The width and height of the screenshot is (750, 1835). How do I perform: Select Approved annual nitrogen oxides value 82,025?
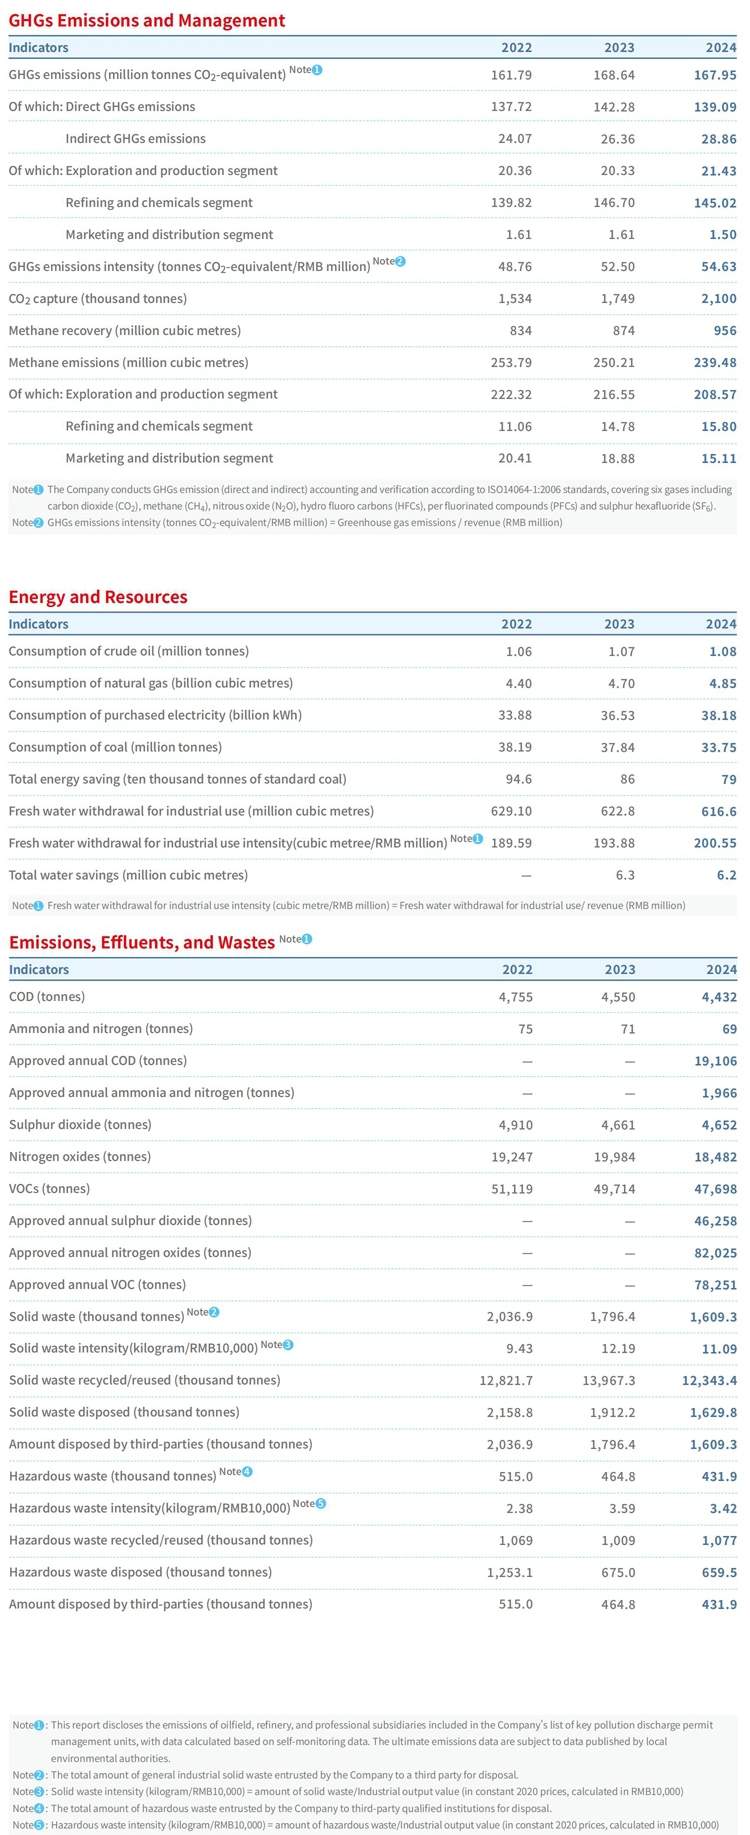point(718,1253)
